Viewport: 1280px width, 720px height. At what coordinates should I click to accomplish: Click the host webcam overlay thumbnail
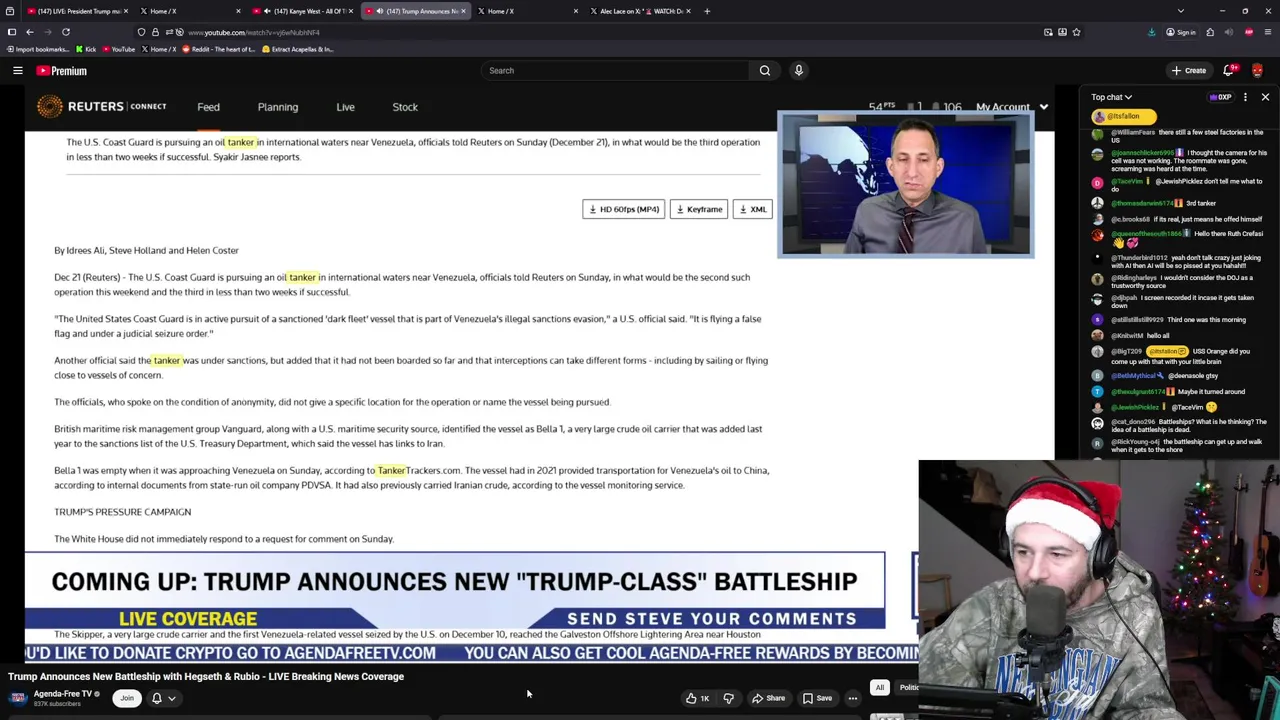click(906, 184)
